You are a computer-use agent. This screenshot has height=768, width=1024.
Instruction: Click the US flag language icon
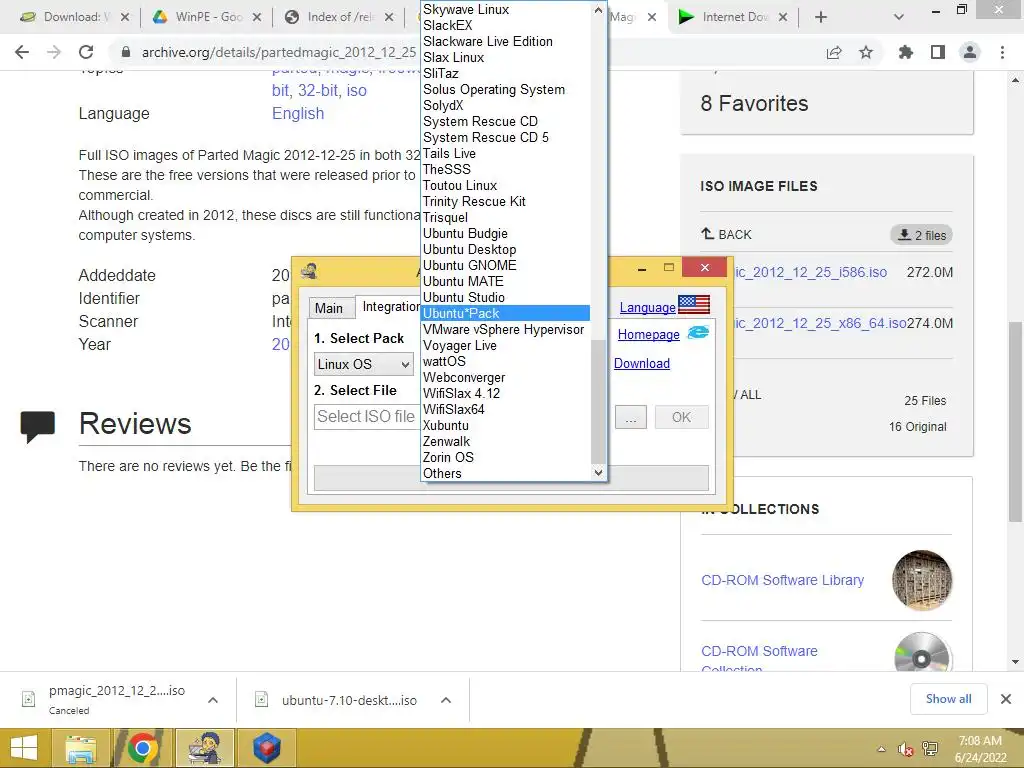point(694,304)
